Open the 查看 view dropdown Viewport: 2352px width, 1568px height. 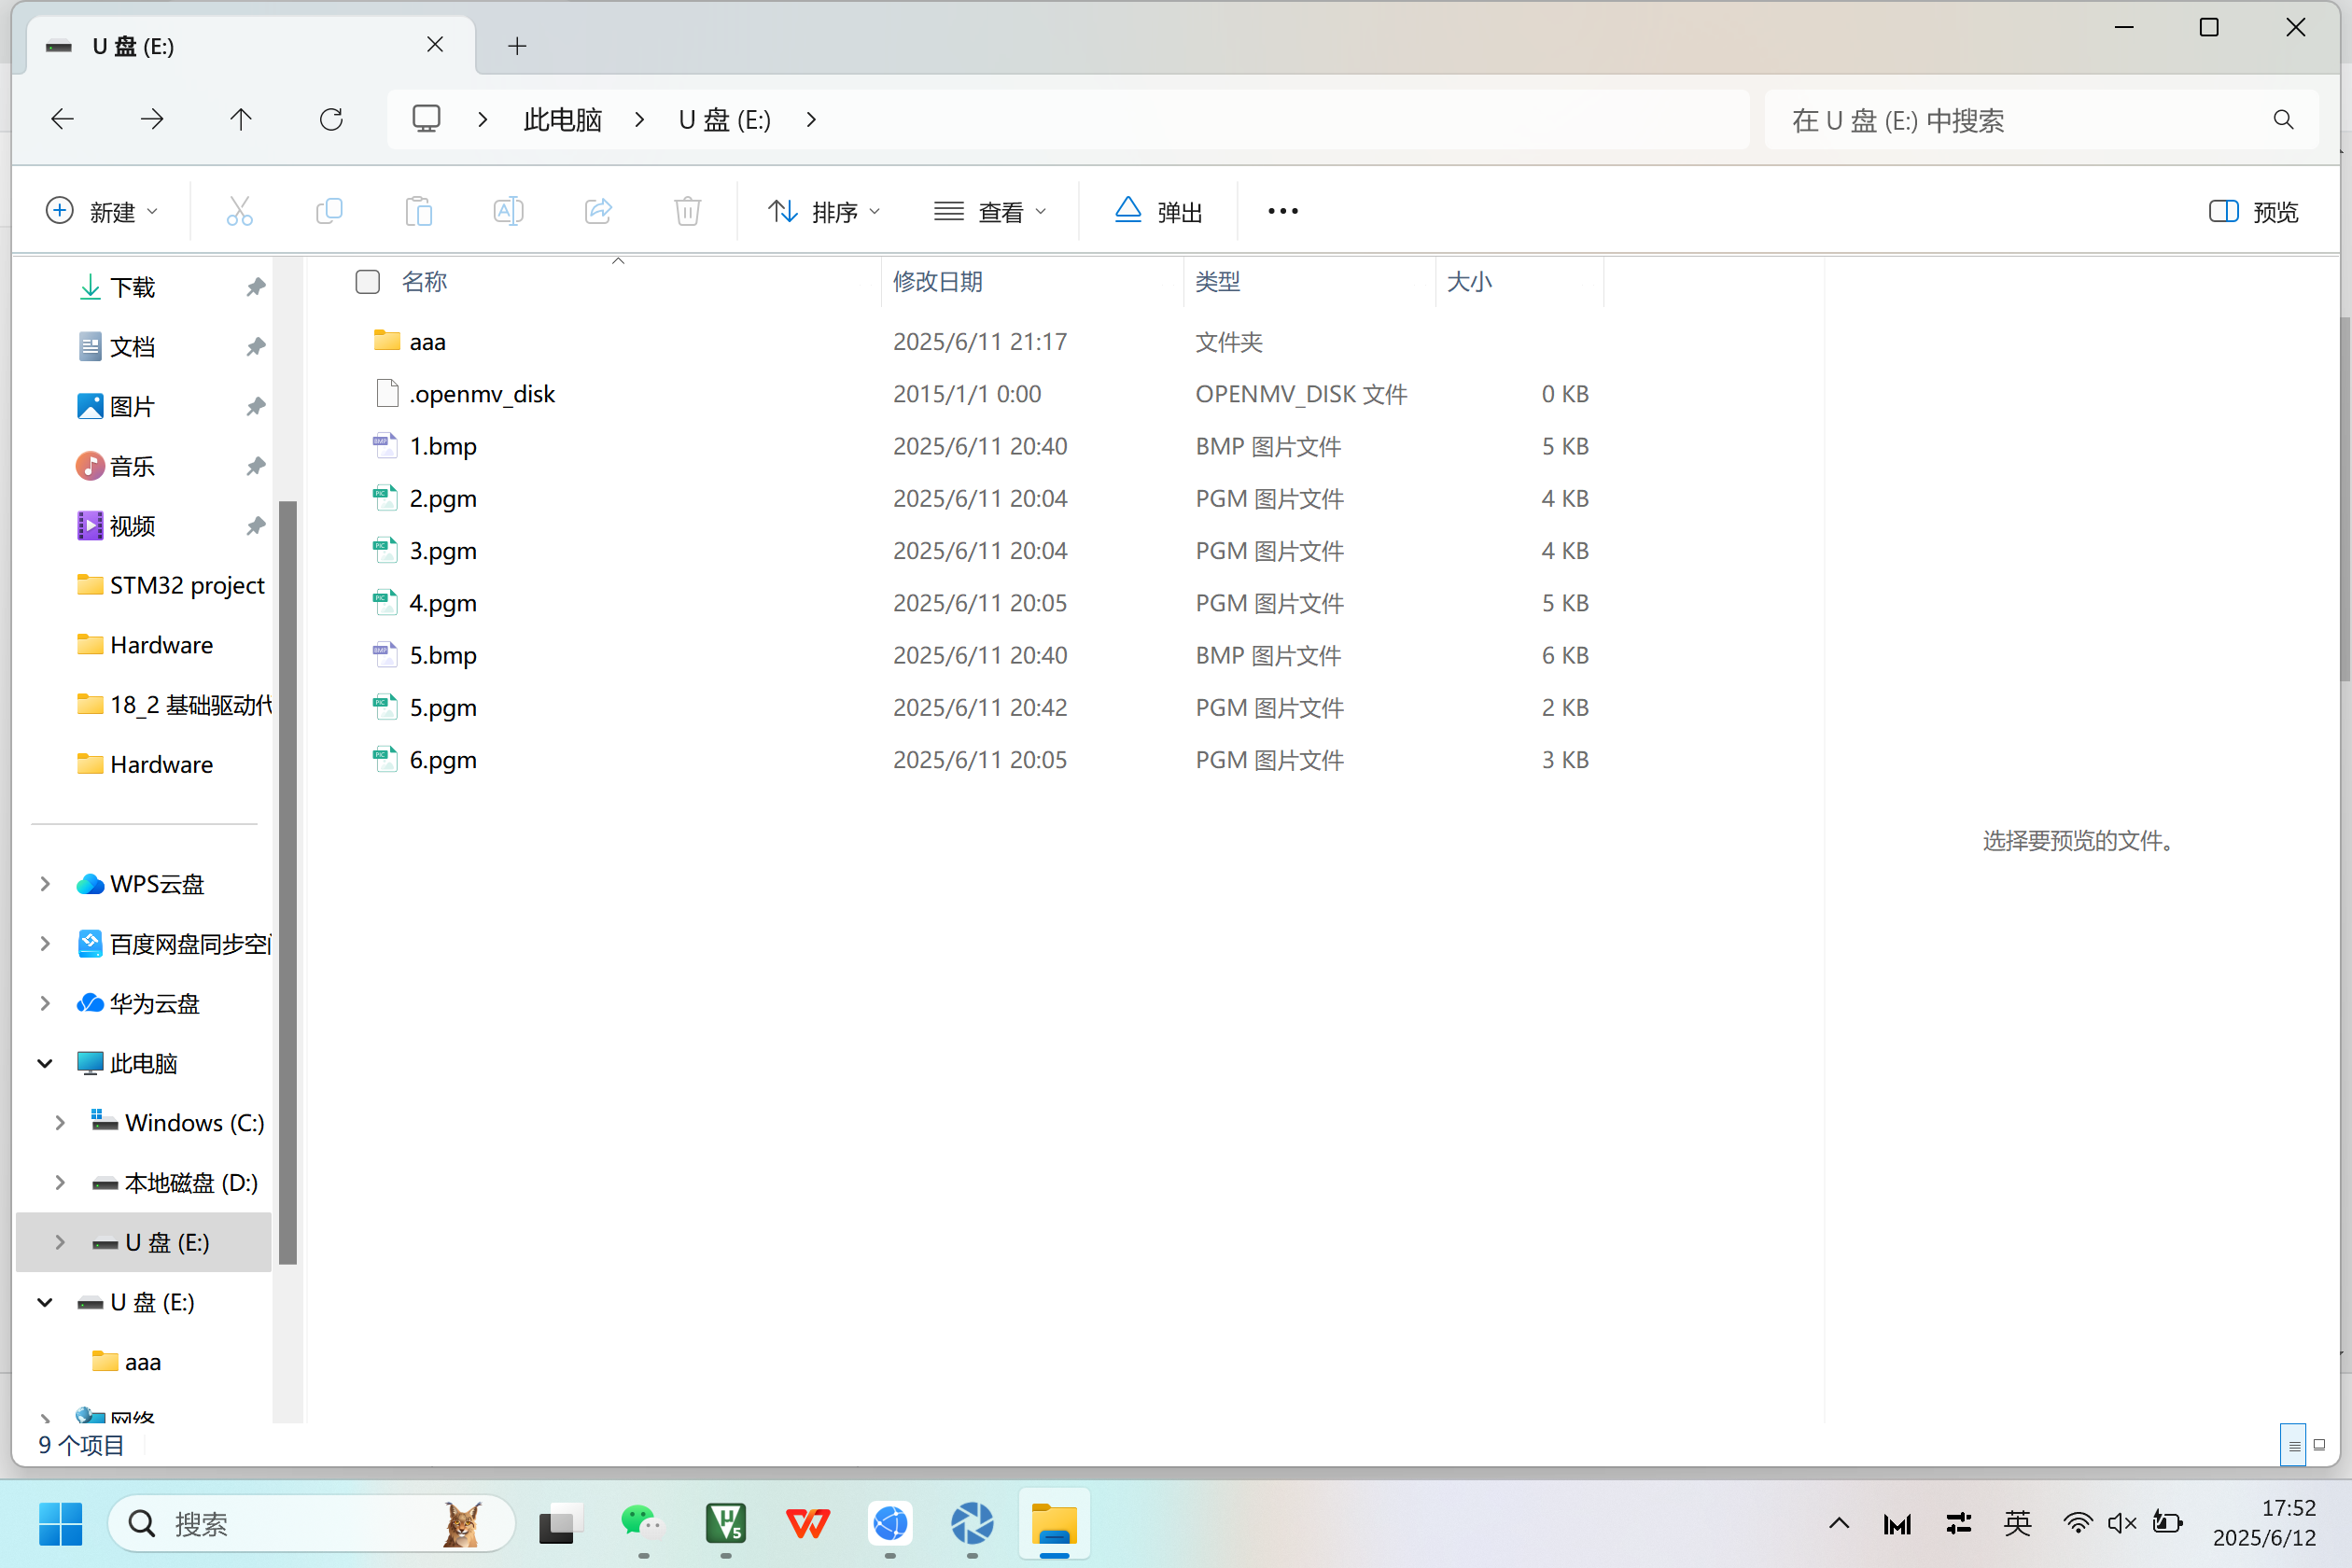pyautogui.click(x=990, y=211)
